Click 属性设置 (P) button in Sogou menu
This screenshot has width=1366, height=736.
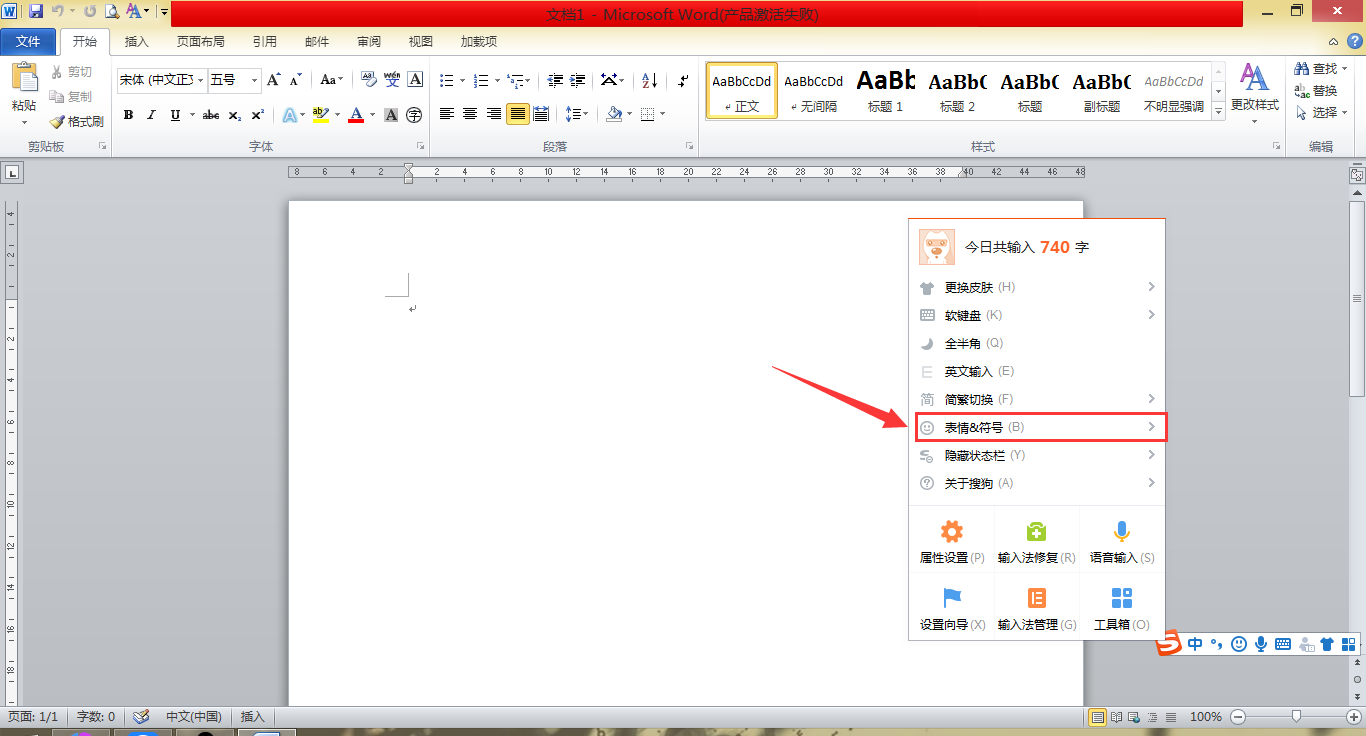952,542
